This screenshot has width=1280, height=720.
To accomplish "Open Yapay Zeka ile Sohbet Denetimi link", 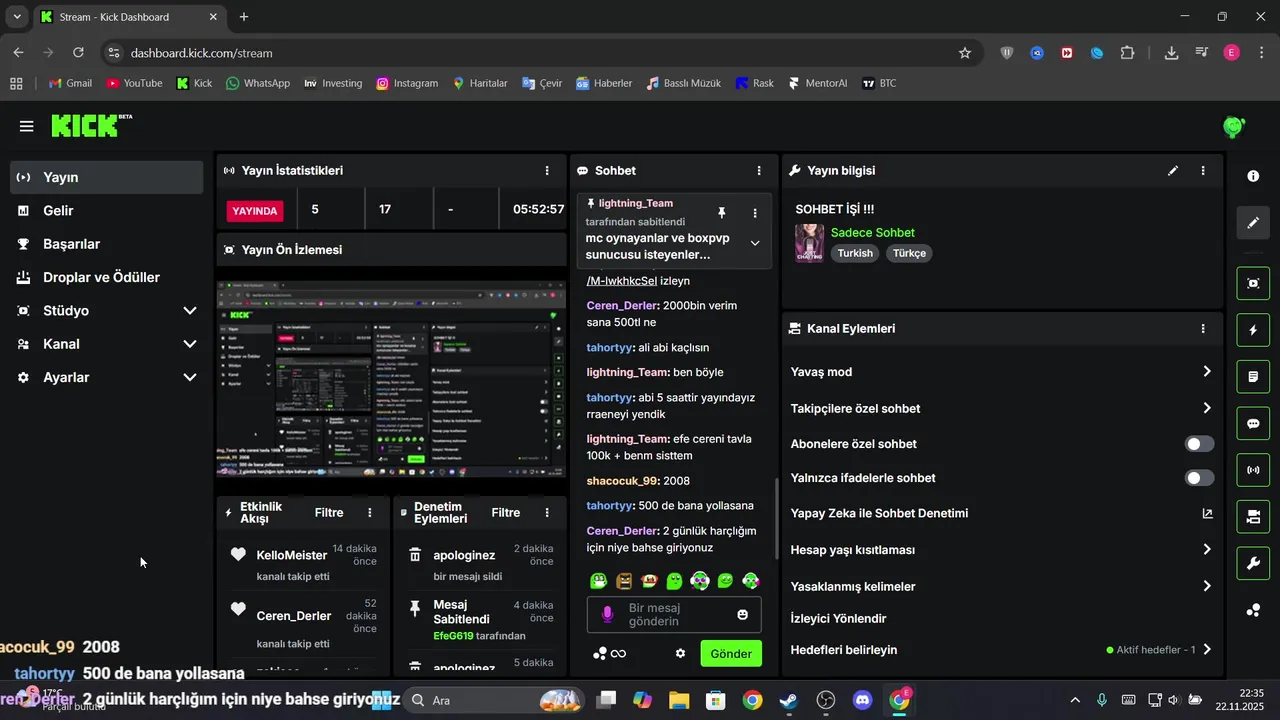I will (1207, 513).
